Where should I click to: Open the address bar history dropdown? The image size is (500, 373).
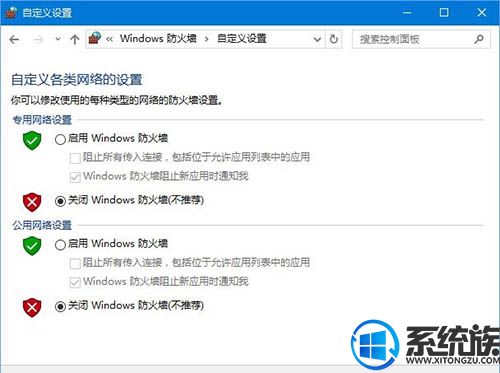coord(317,39)
